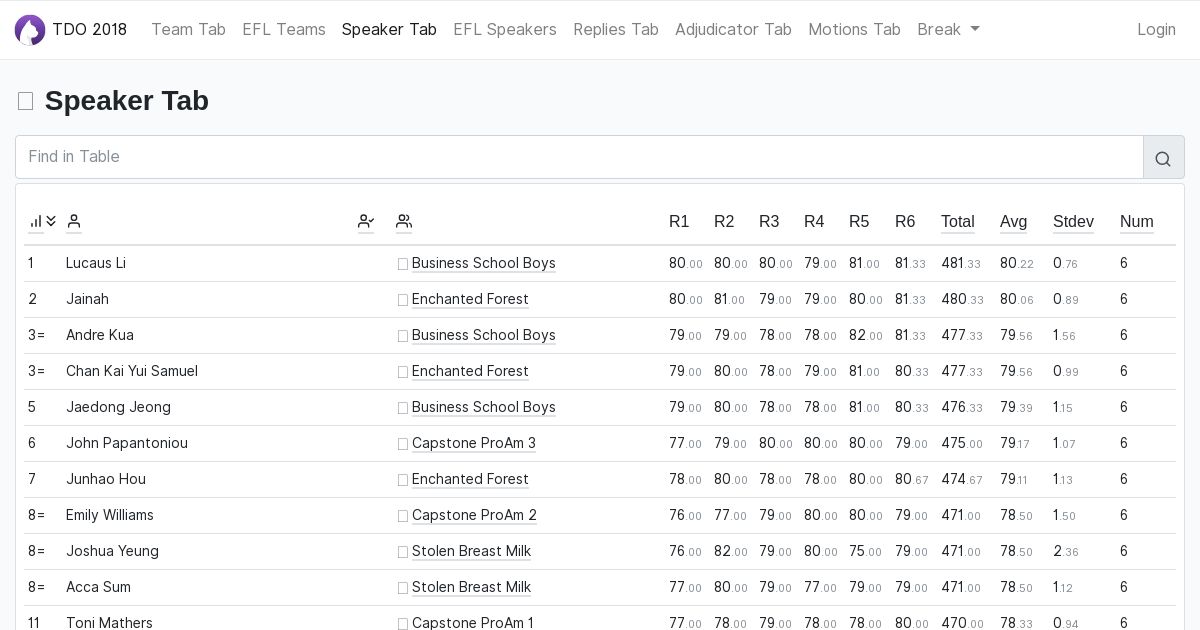Sort table by R5 column
Screen dimensions: 1200x630
[859, 222]
